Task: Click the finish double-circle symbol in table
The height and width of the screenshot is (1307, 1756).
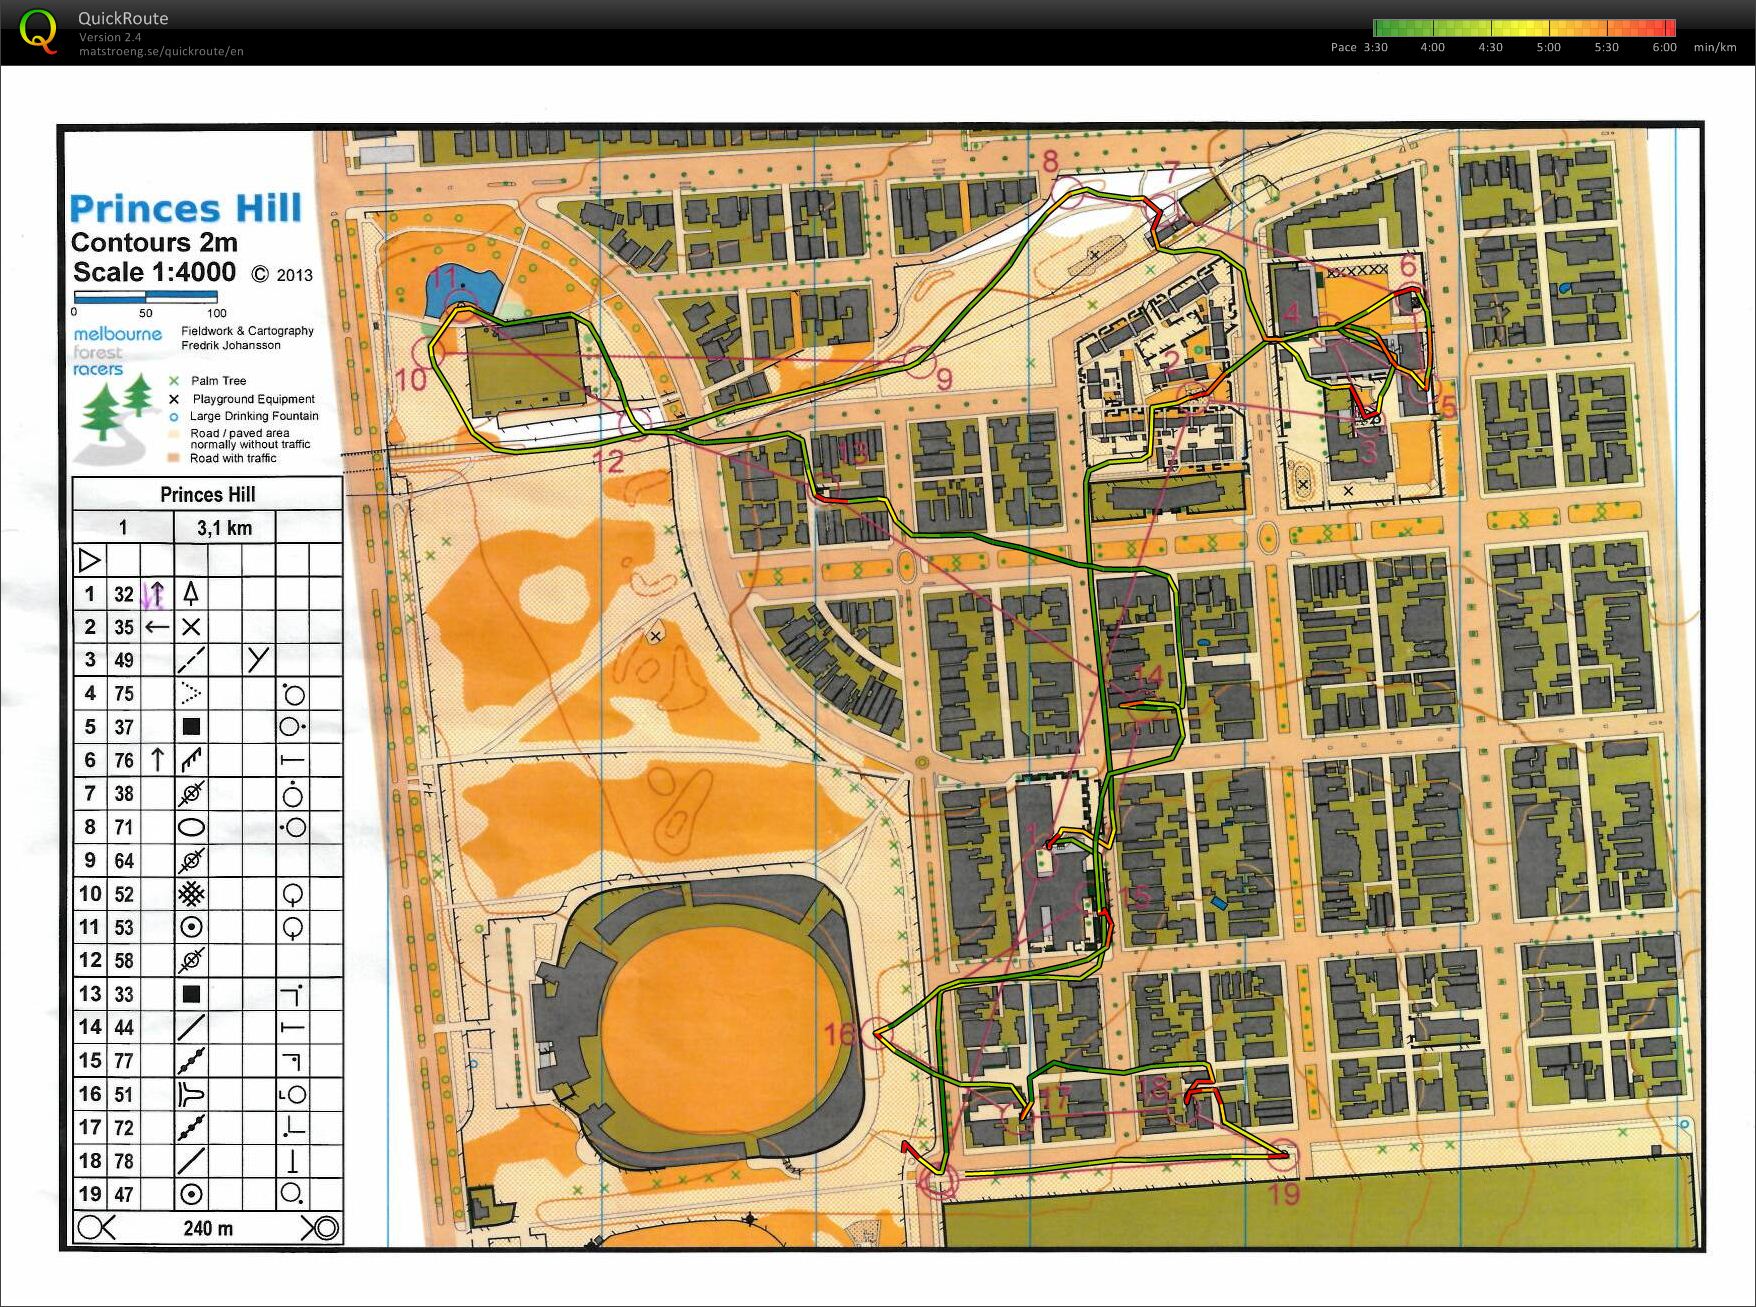Action: tap(322, 1227)
